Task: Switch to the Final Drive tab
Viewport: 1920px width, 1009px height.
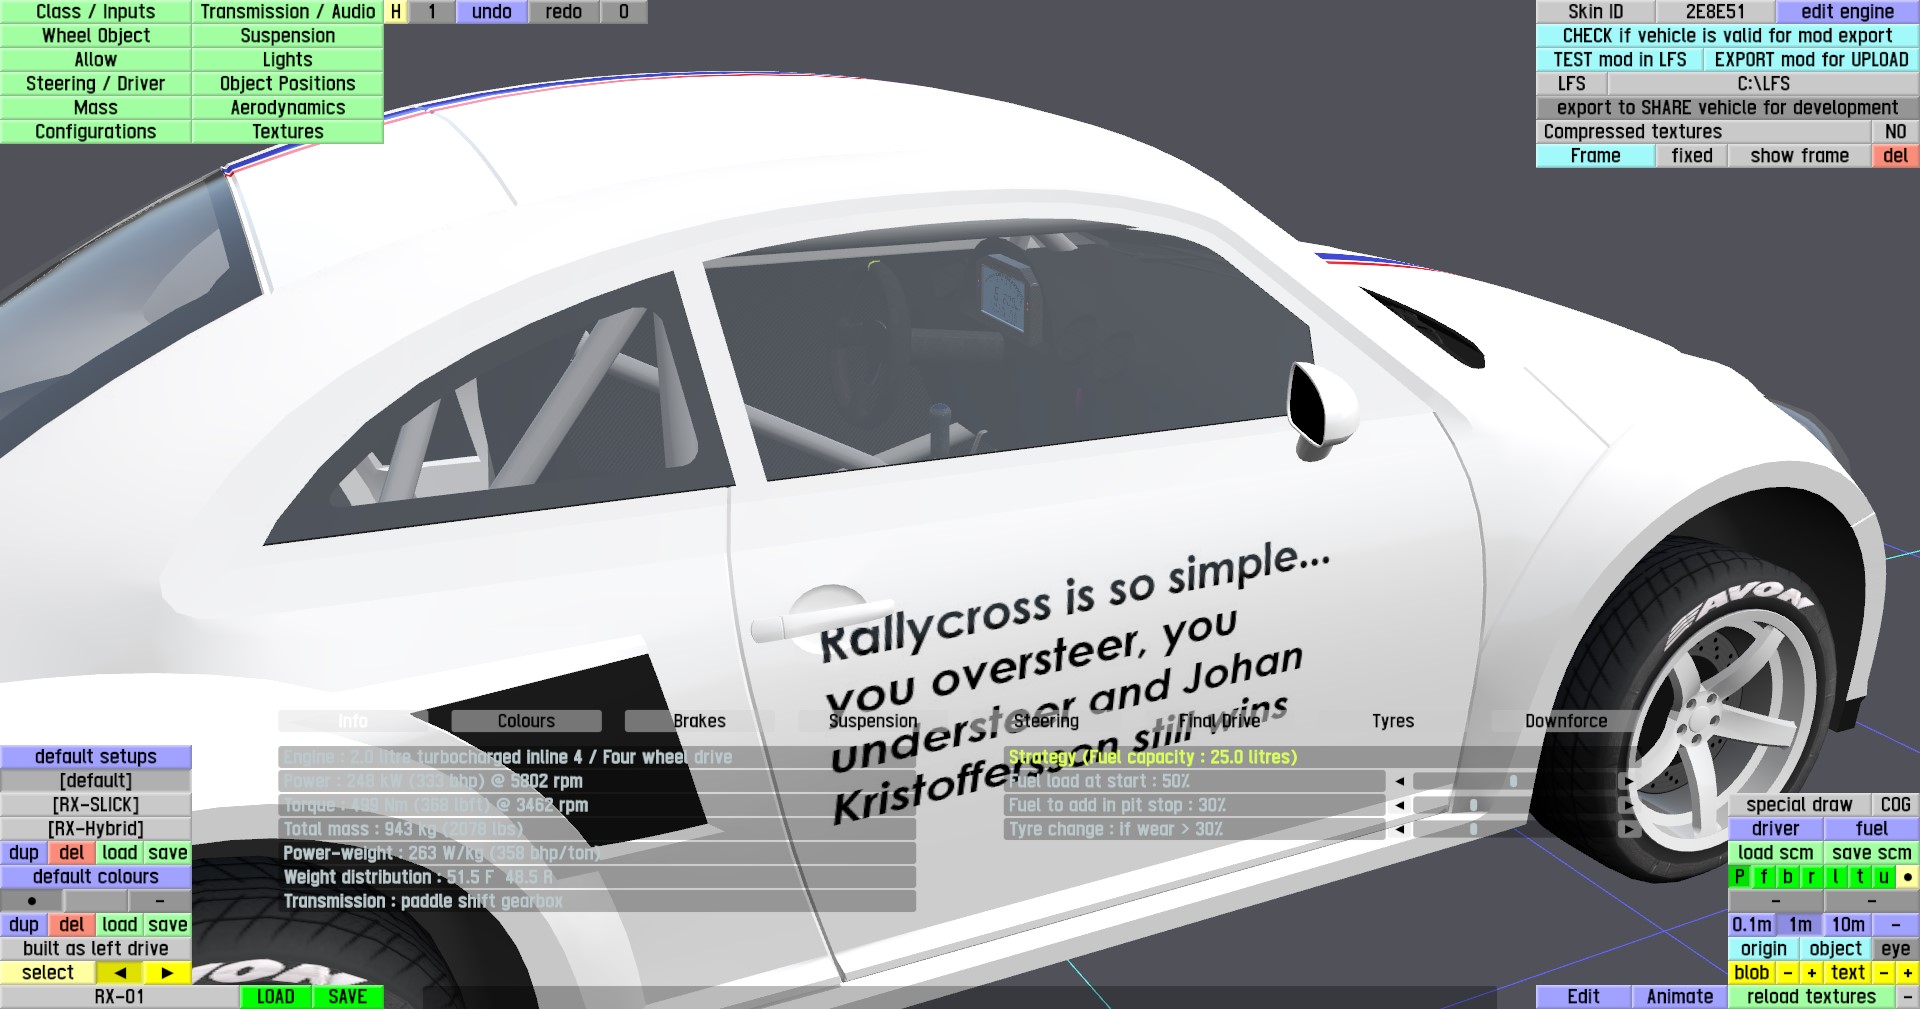Action: (1219, 721)
